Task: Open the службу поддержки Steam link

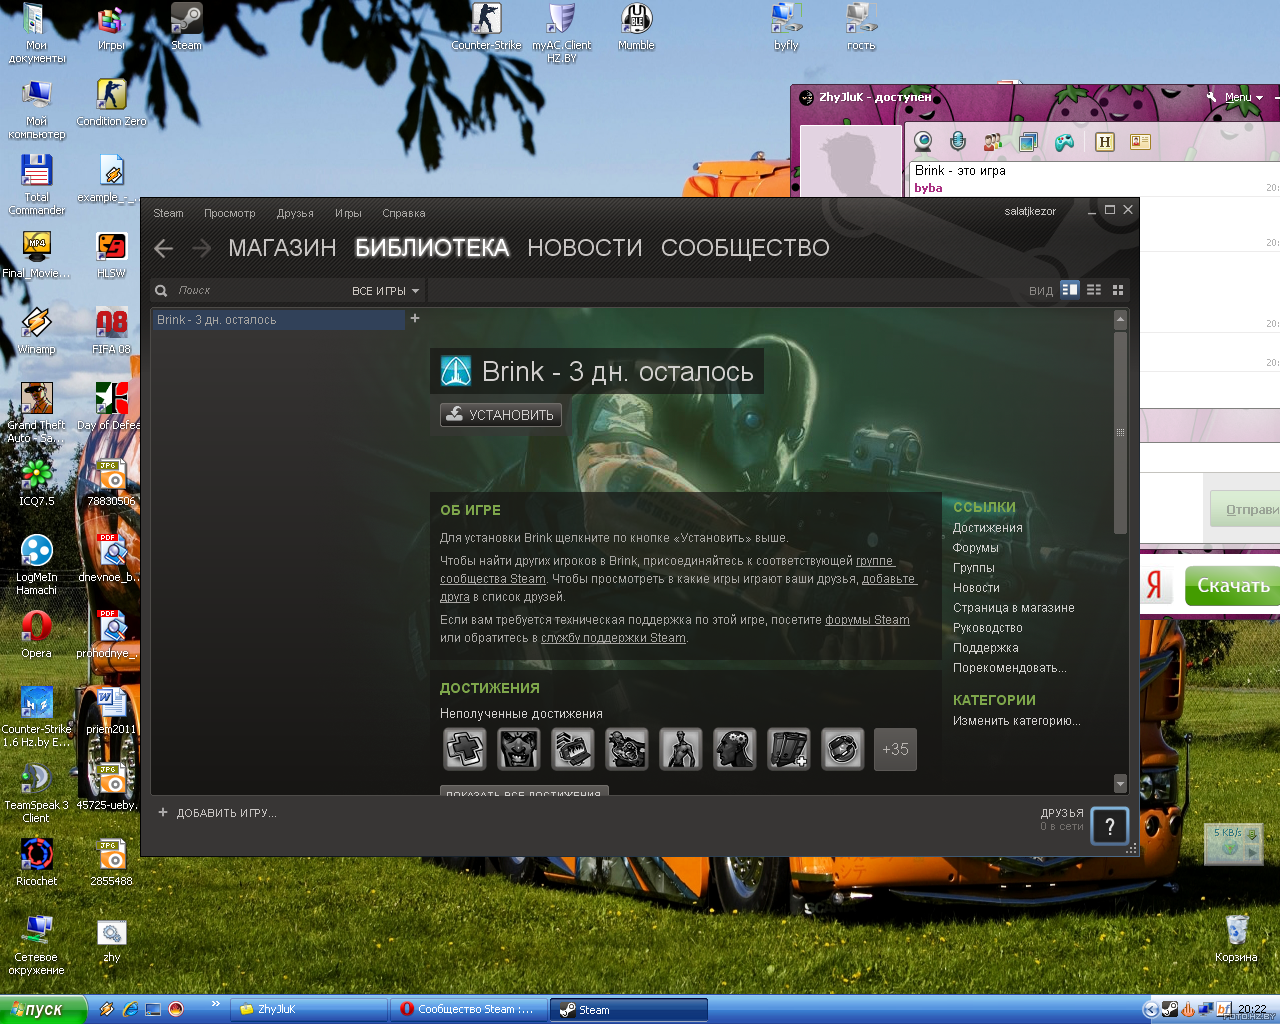Action: point(613,638)
